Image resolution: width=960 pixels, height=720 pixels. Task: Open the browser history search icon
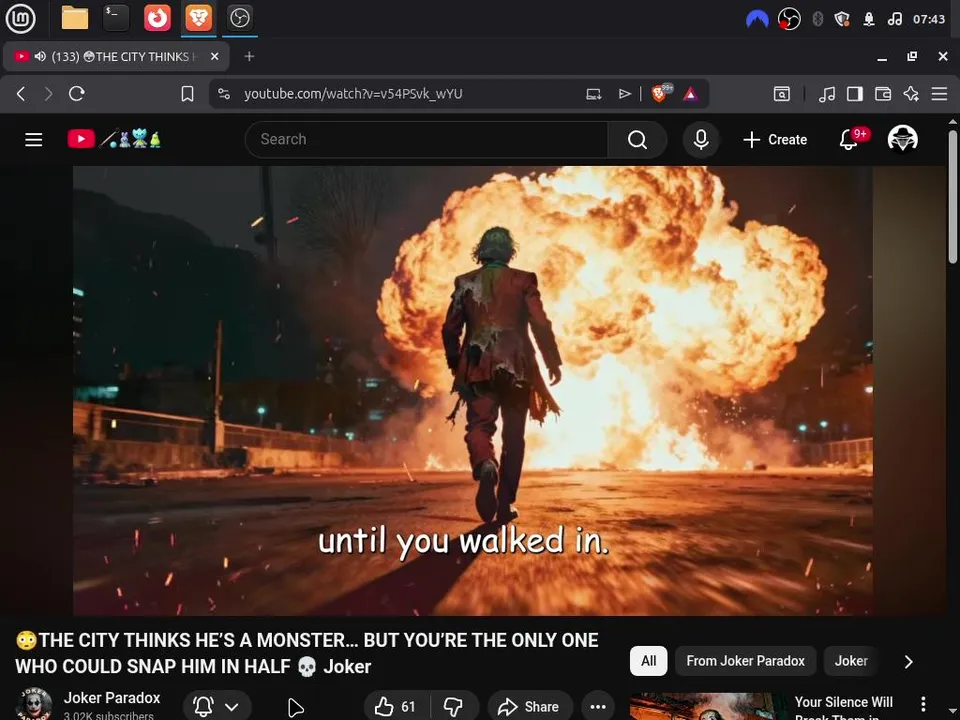click(781, 94)
